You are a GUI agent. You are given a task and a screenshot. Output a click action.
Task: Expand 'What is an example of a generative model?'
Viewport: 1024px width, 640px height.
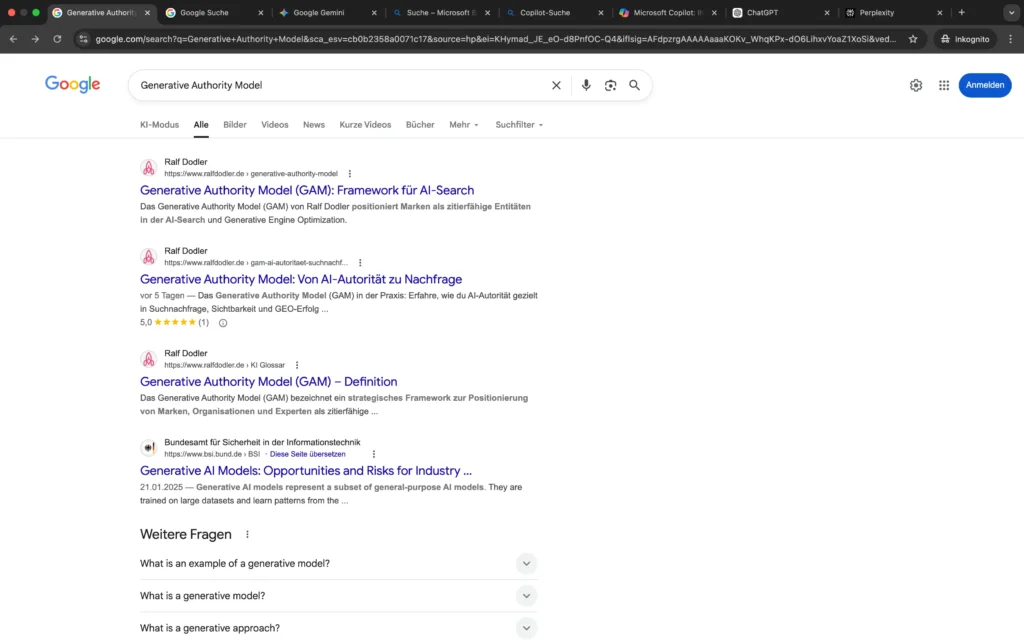(526, 563)
